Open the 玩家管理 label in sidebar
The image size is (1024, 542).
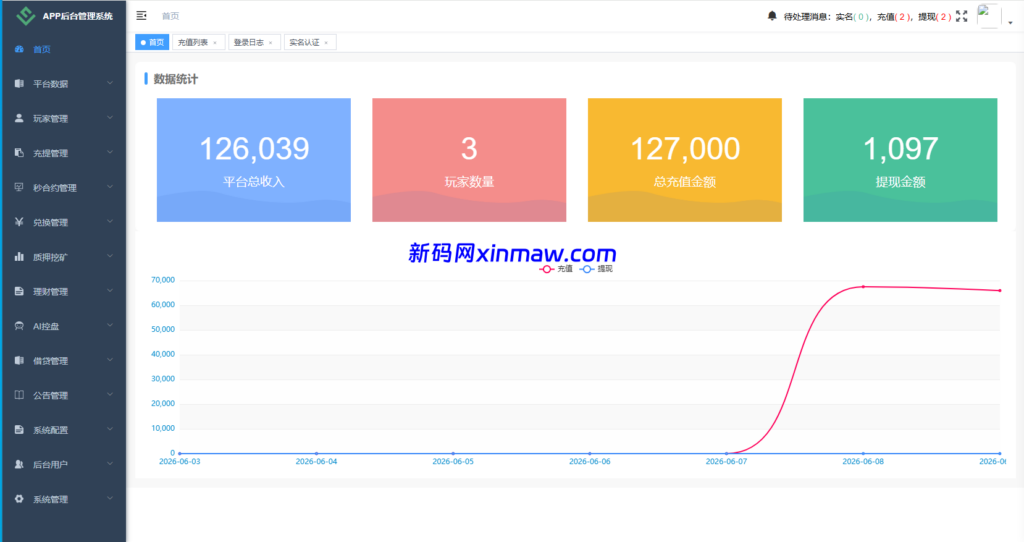point(50,118)
